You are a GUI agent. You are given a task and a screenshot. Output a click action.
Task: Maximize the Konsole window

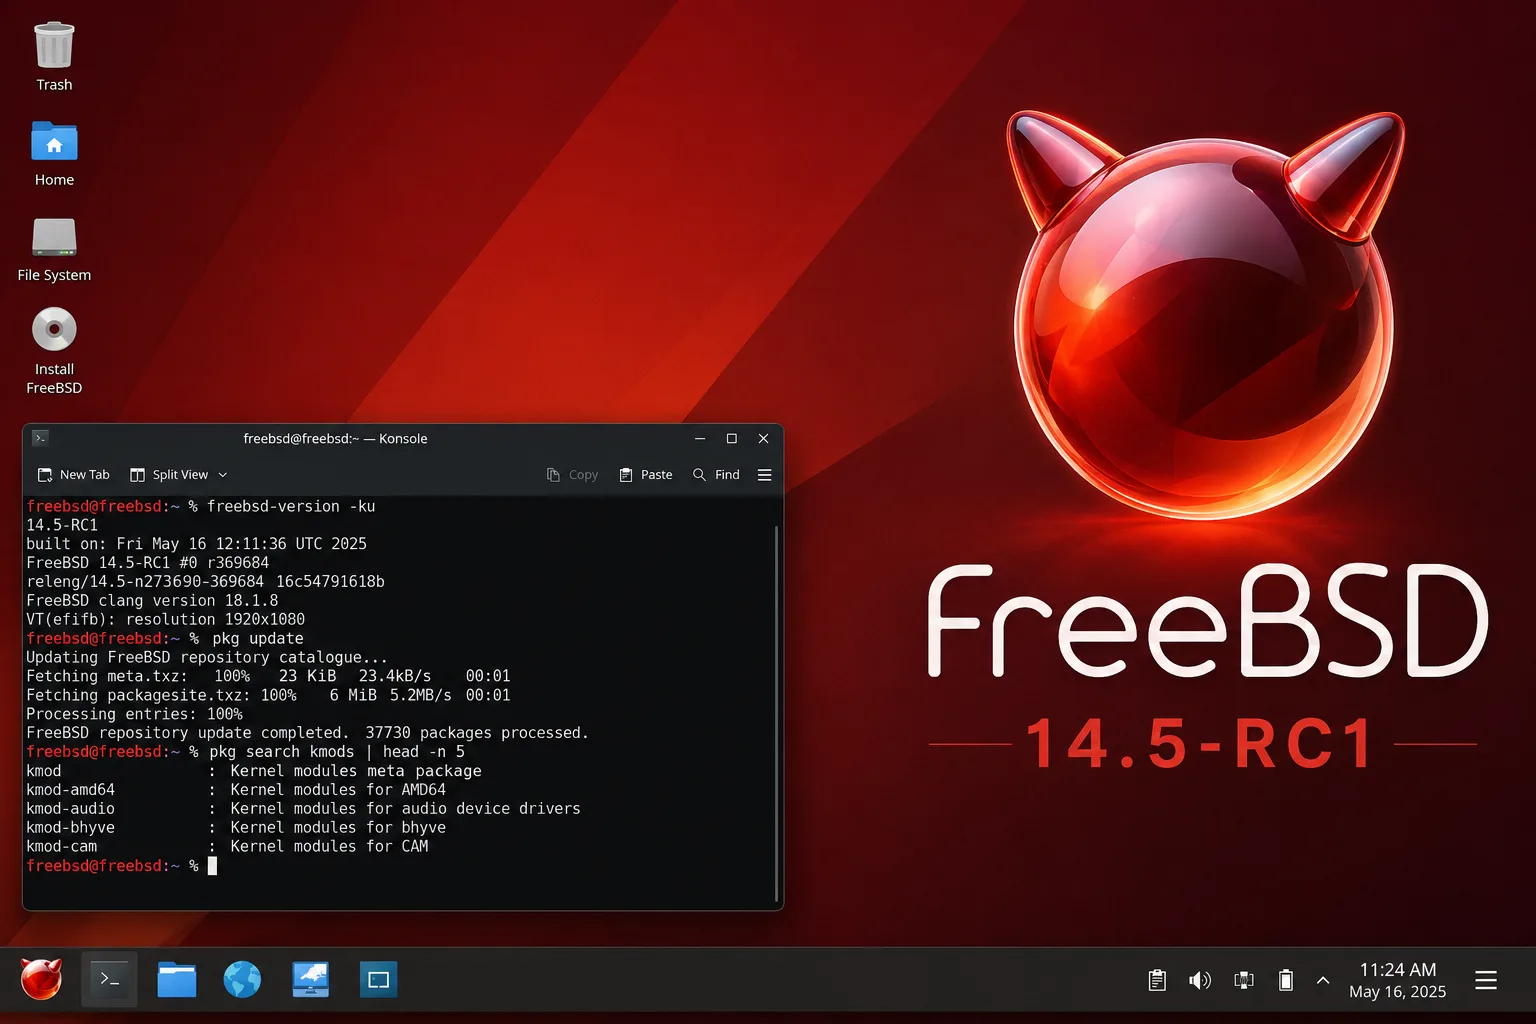tap(732, 438)
